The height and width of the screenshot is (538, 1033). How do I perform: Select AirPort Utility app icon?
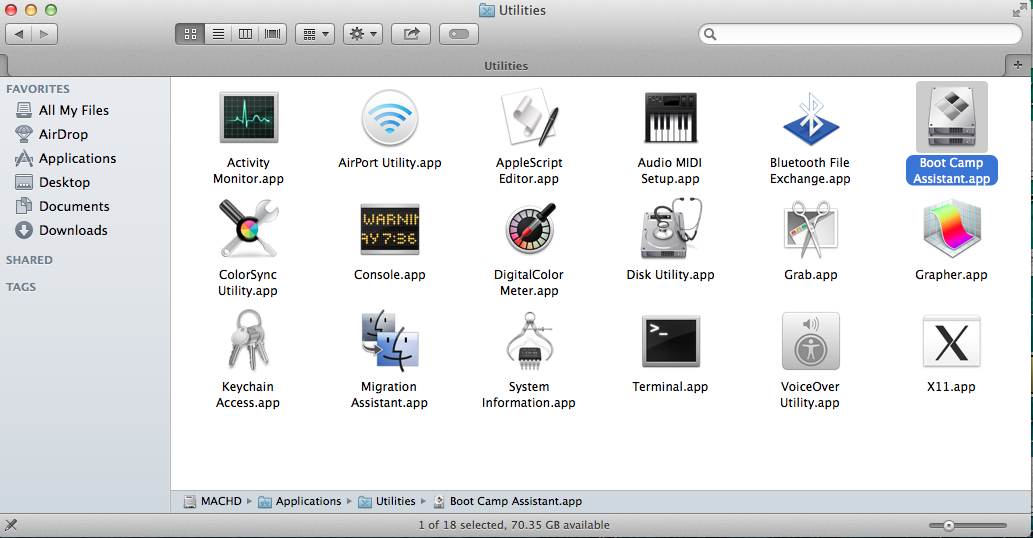point(389,118)
